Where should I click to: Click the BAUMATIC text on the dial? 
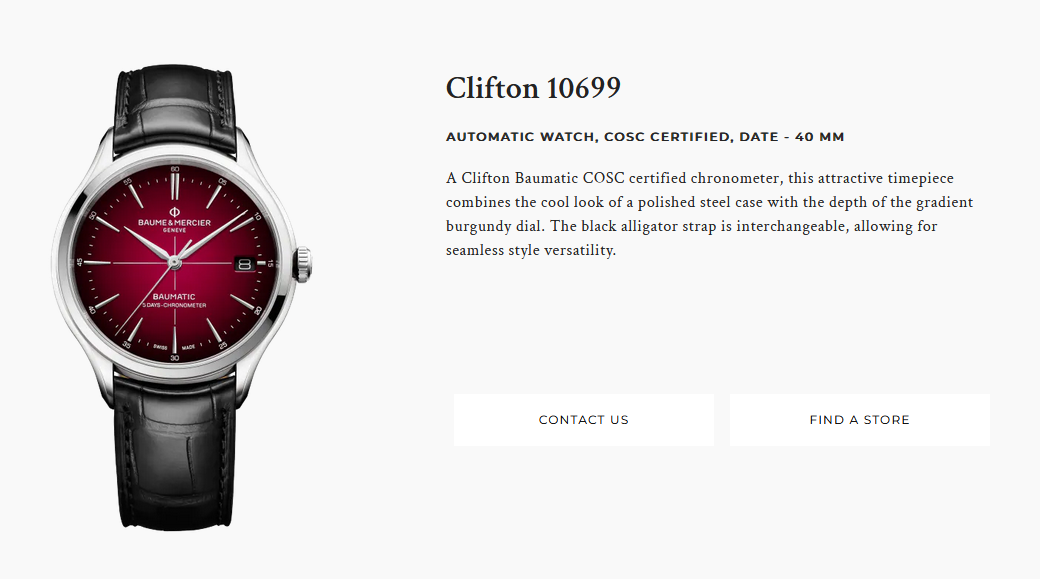click(174, 296)
